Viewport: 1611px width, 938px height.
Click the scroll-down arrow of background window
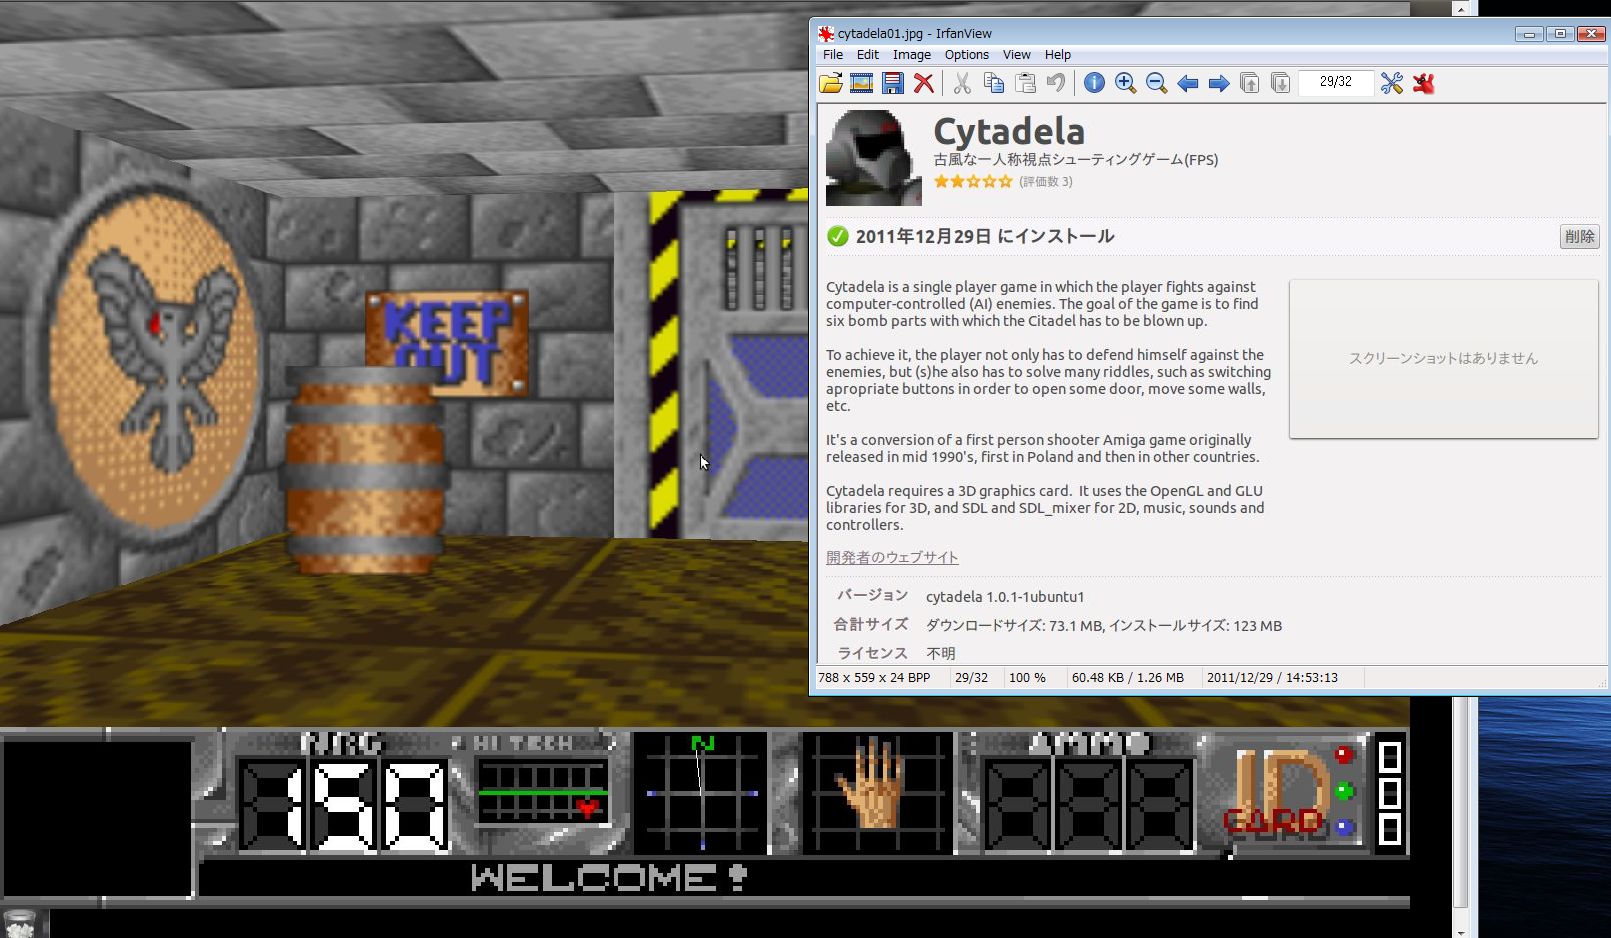click(x=1461, y=931)
